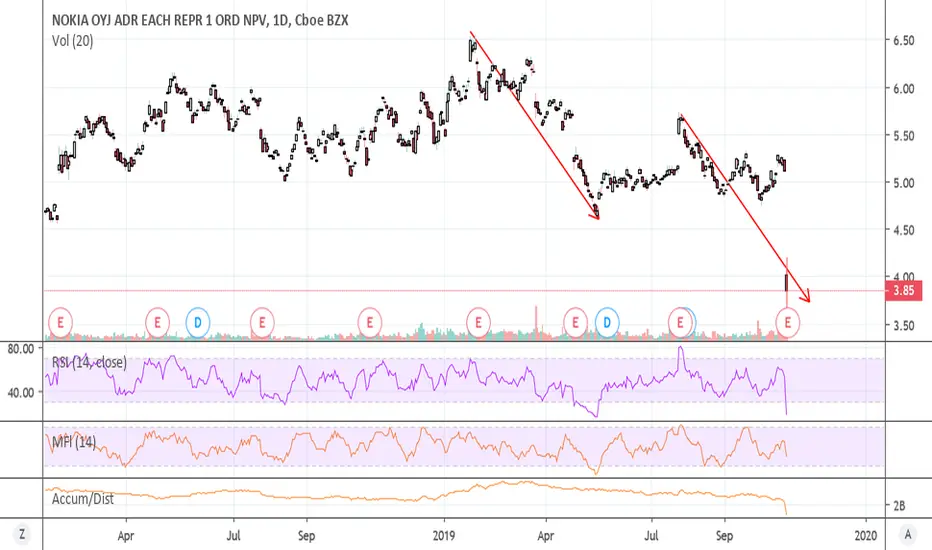This screenshot has width=932, height=550.
Task: Click the 2019 time axis label
Action: pos(443,535)
